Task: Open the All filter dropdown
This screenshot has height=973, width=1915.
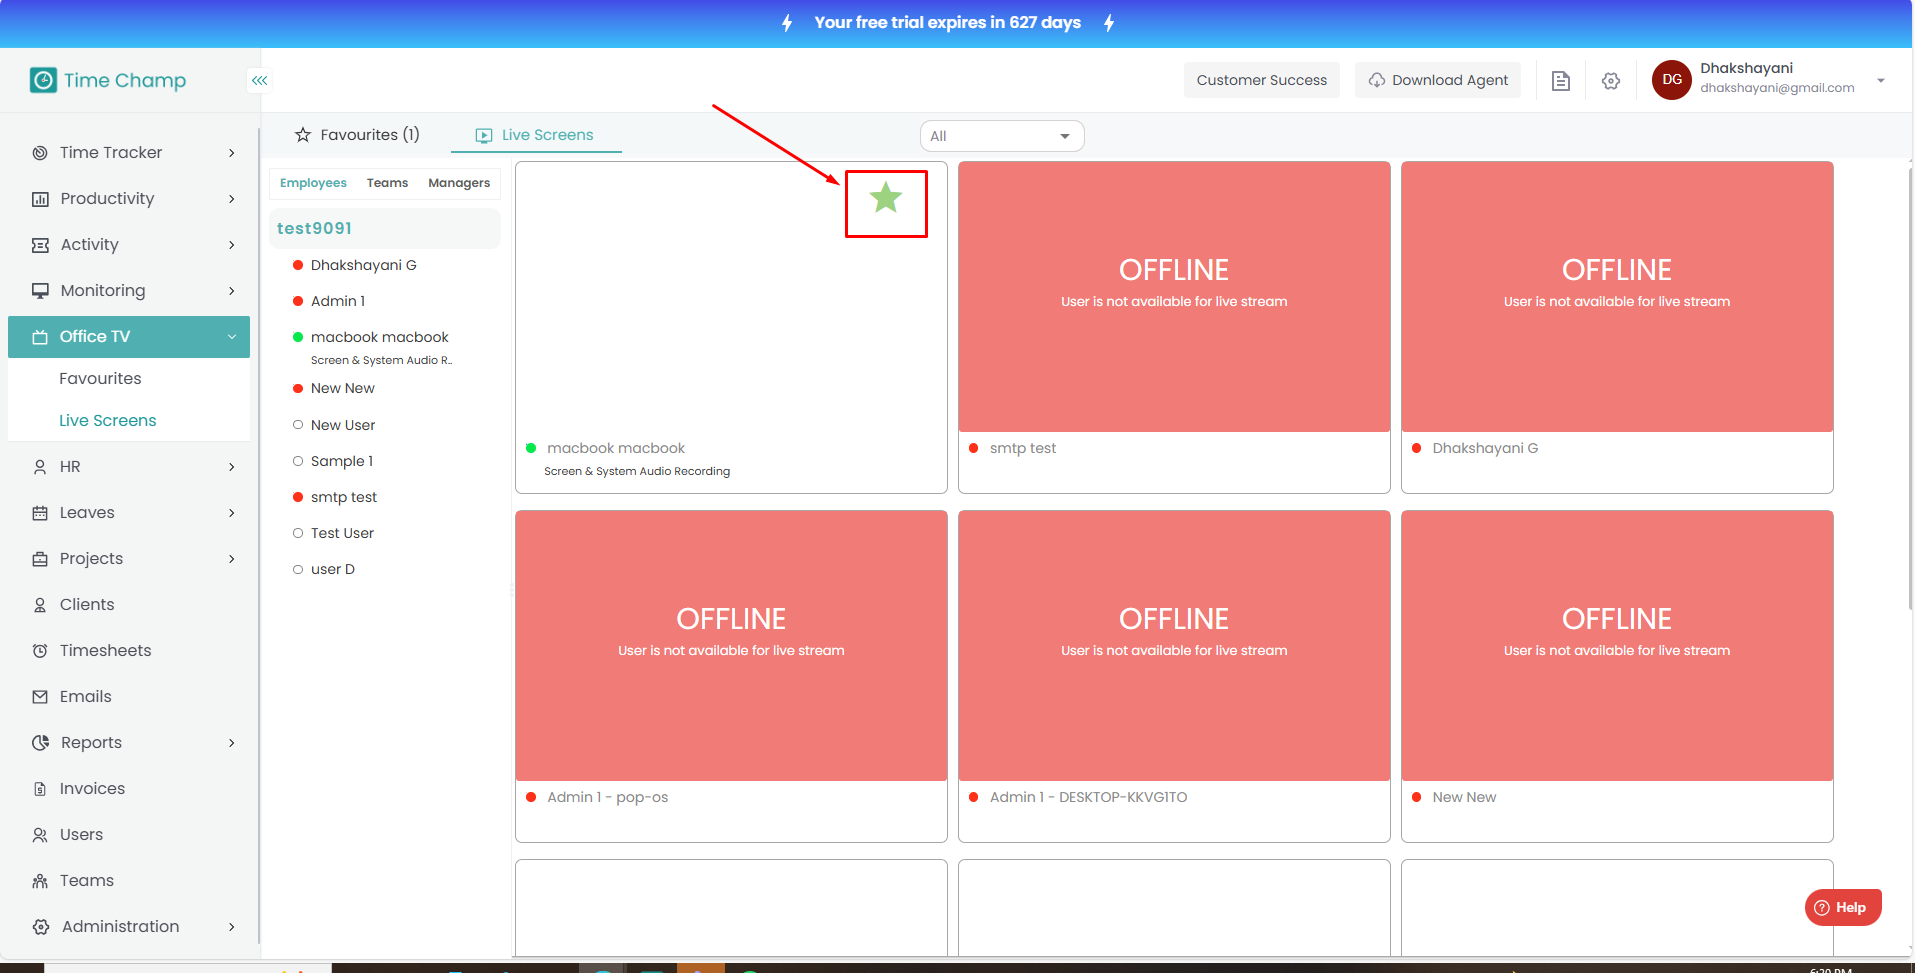Action: 1002,136
